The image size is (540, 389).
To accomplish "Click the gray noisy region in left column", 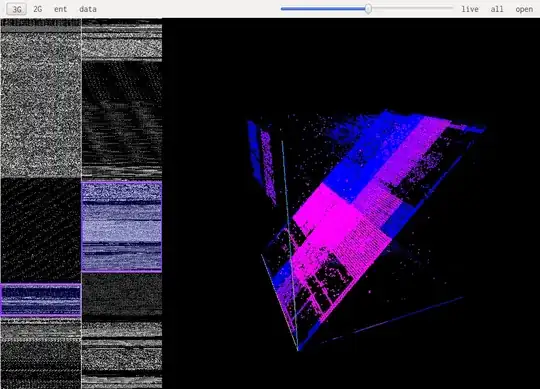I will tap(41, 105).
